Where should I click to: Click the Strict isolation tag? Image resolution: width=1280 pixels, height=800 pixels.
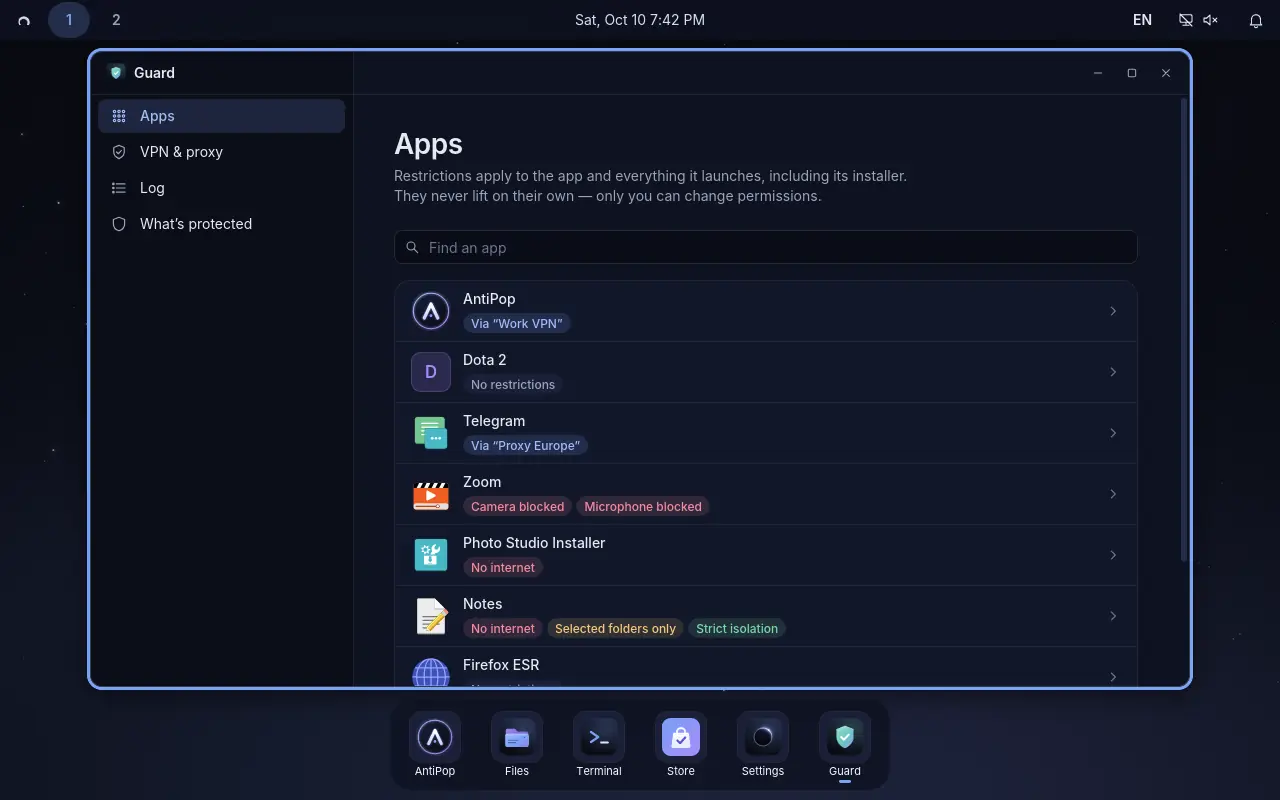coord(737,628)
